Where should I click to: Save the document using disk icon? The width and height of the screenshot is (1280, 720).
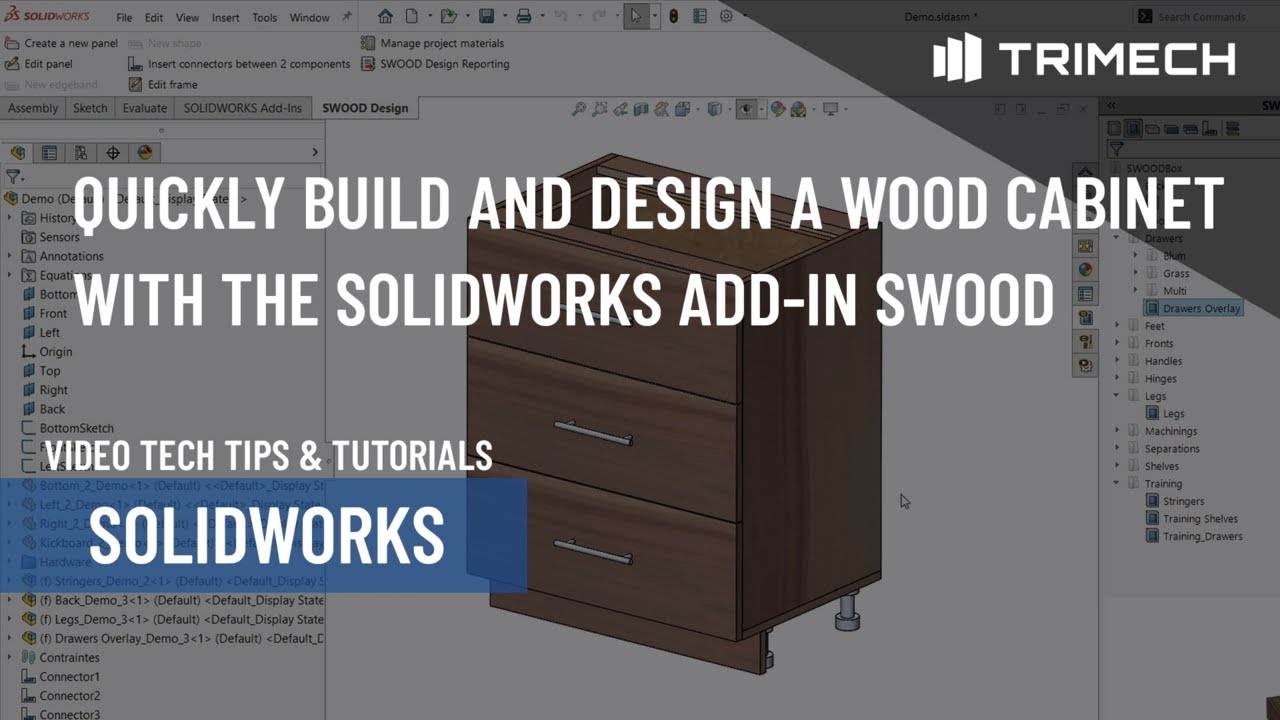(x=486, y=16)
